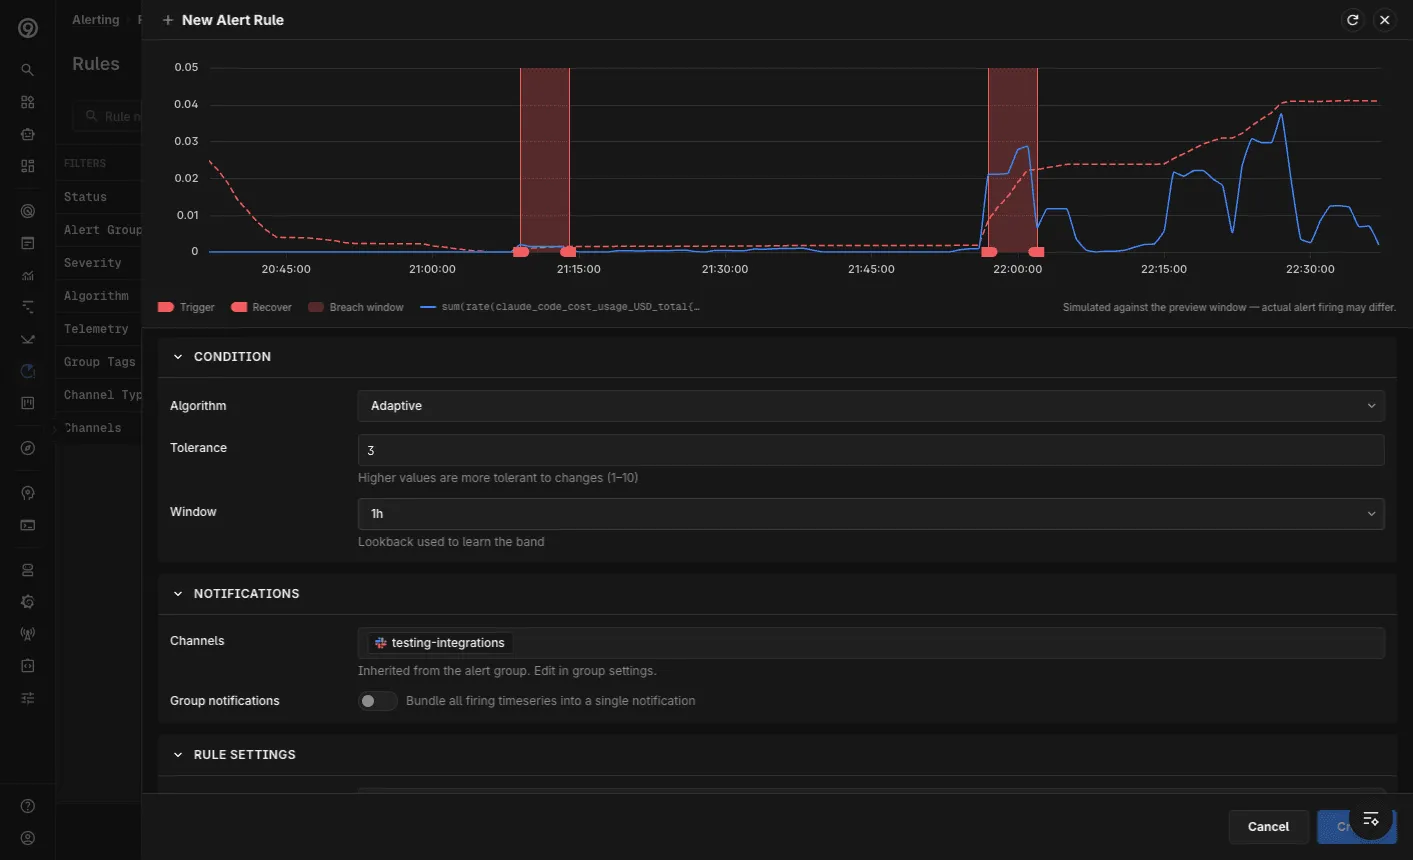Click the app logo at top left

[28, 28]
